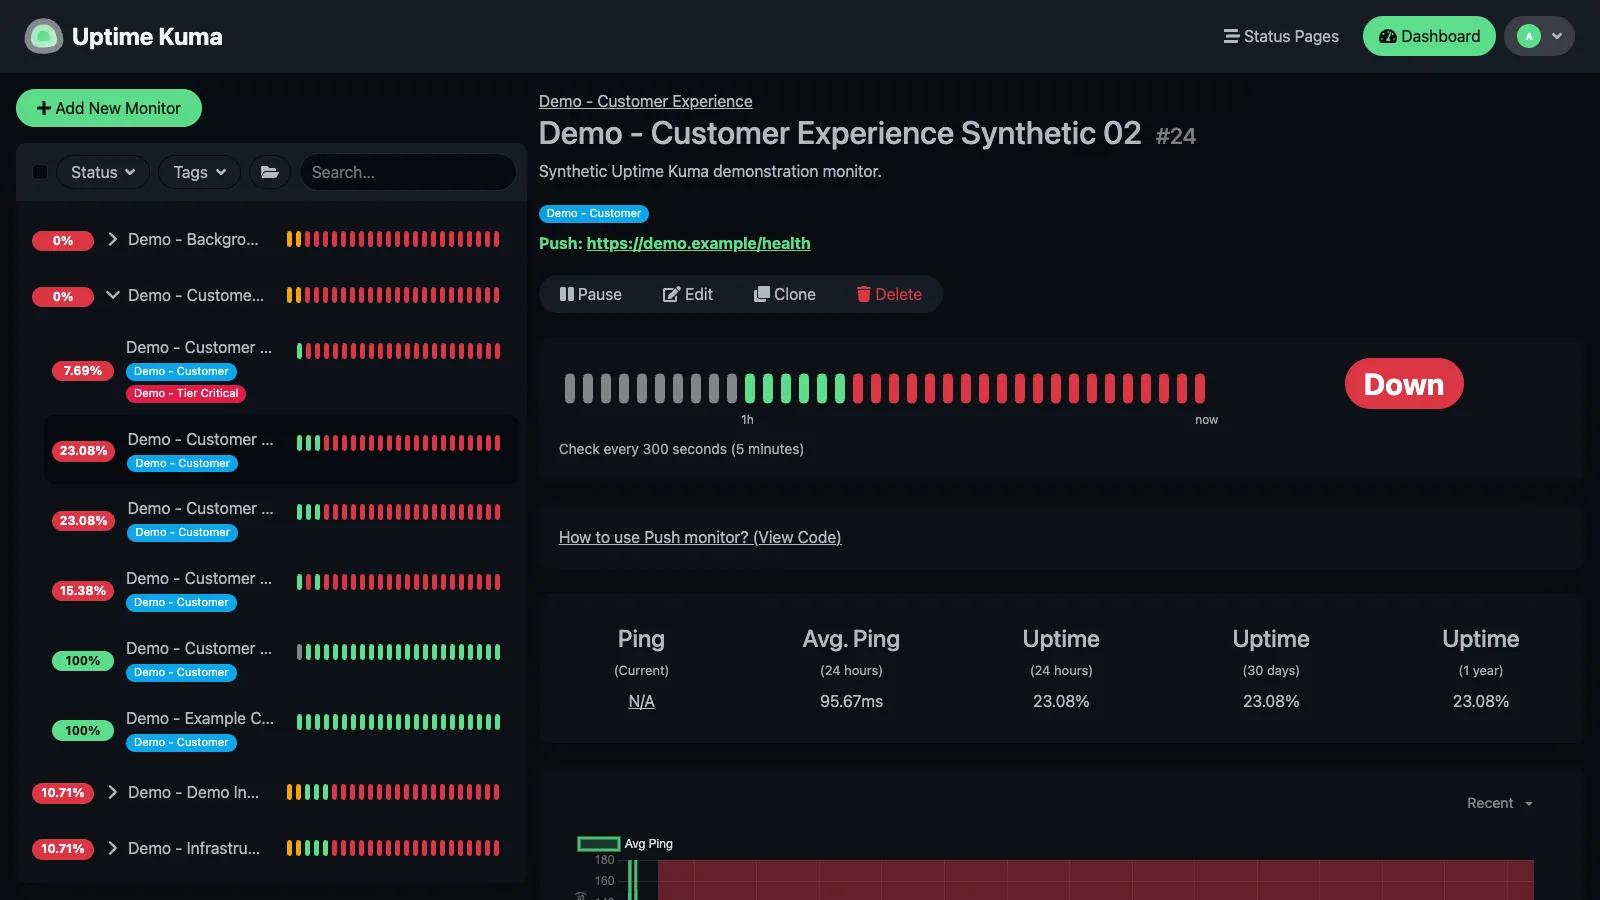This screenshot has height=900, width=1600.
Task: Click the monitor ID #24 text
Action: coord(1176,136)
